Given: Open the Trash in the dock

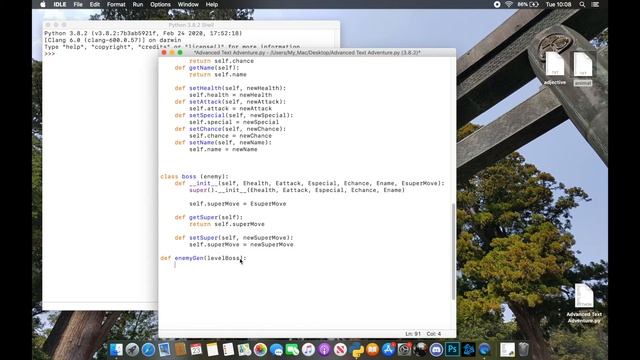Looking at the screenshot, I should [x=523, y=349].
